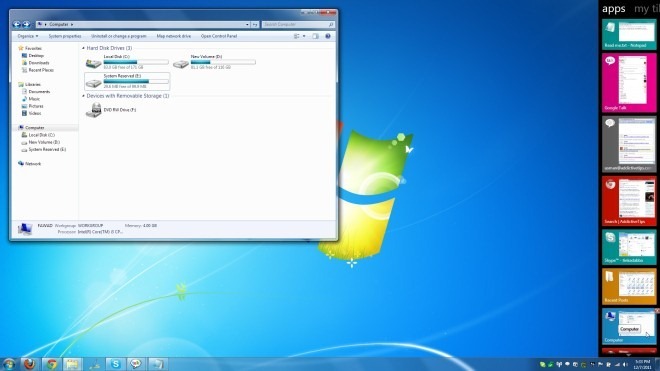Switch to the apps tab in sidebar
Image resolution: width=660 pixels, height=371 pixels.
(613, 9)
